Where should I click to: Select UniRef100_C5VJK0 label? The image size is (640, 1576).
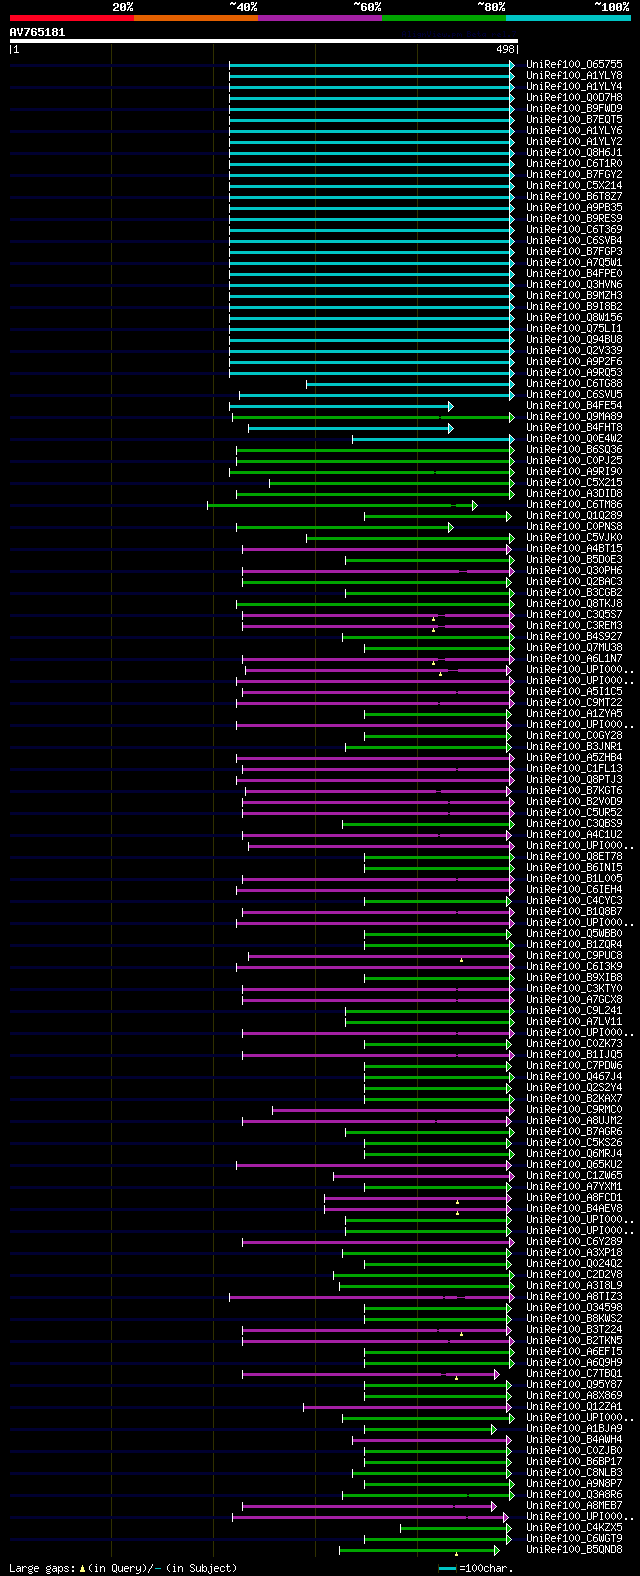point(575,538)
